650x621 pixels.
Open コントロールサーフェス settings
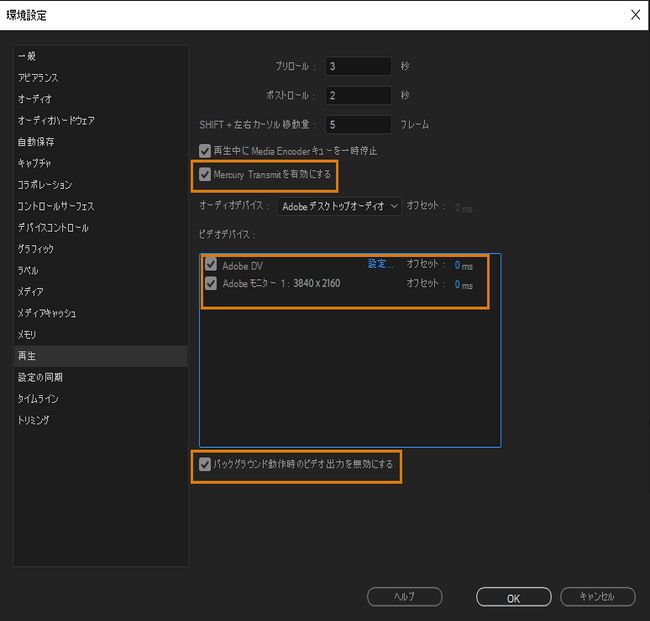100,206
